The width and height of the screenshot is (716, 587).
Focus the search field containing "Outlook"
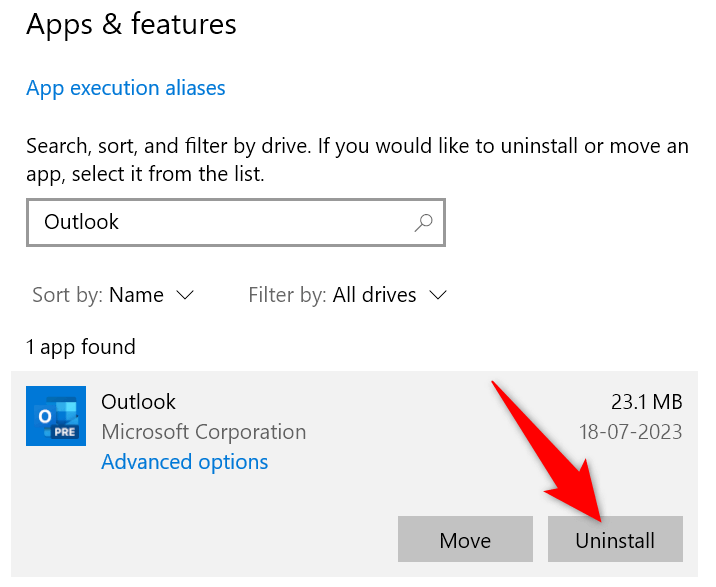(220, 222)
